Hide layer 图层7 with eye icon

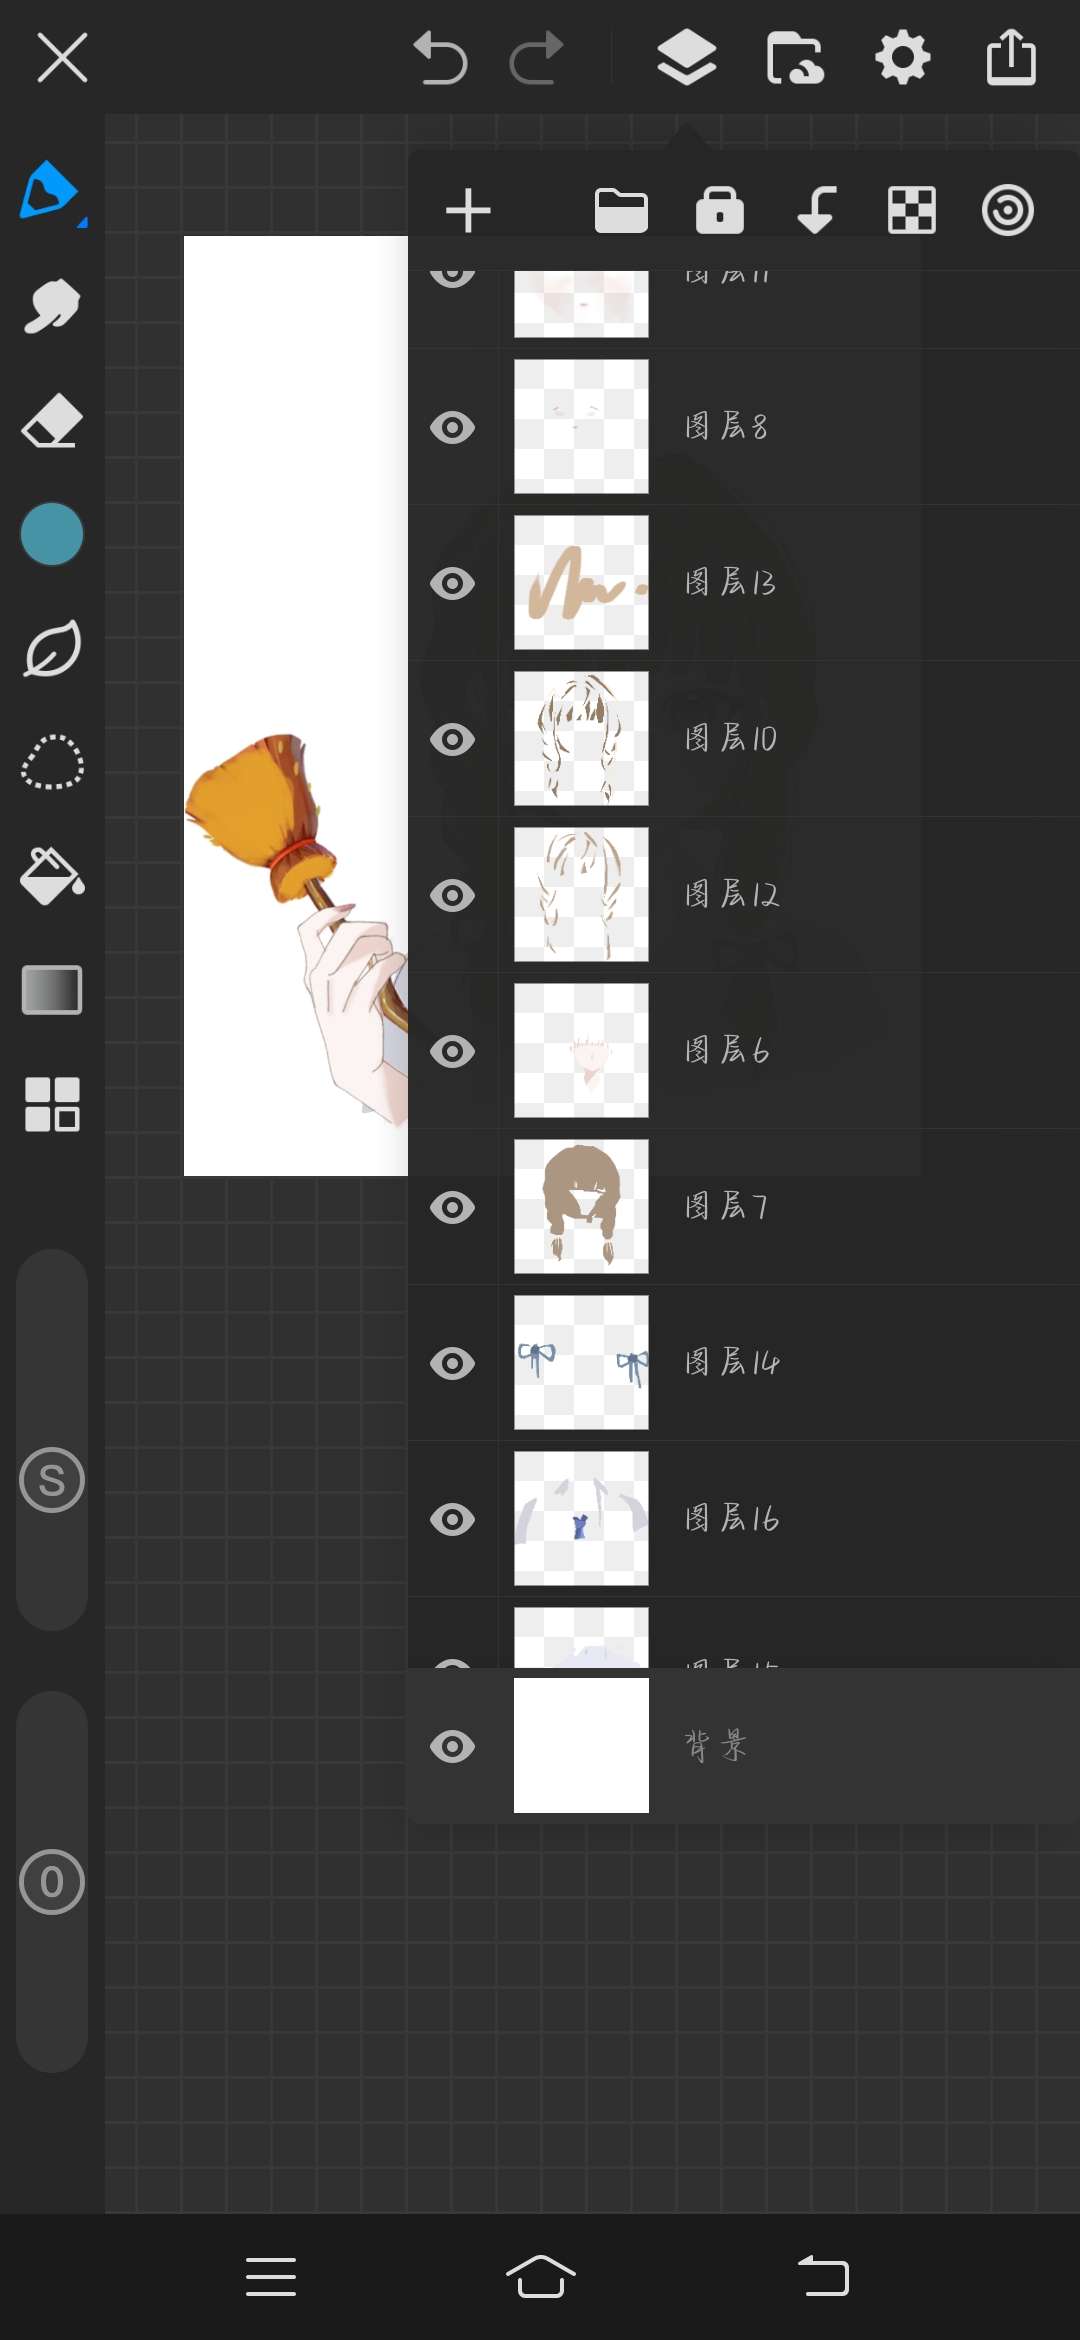452,1208
